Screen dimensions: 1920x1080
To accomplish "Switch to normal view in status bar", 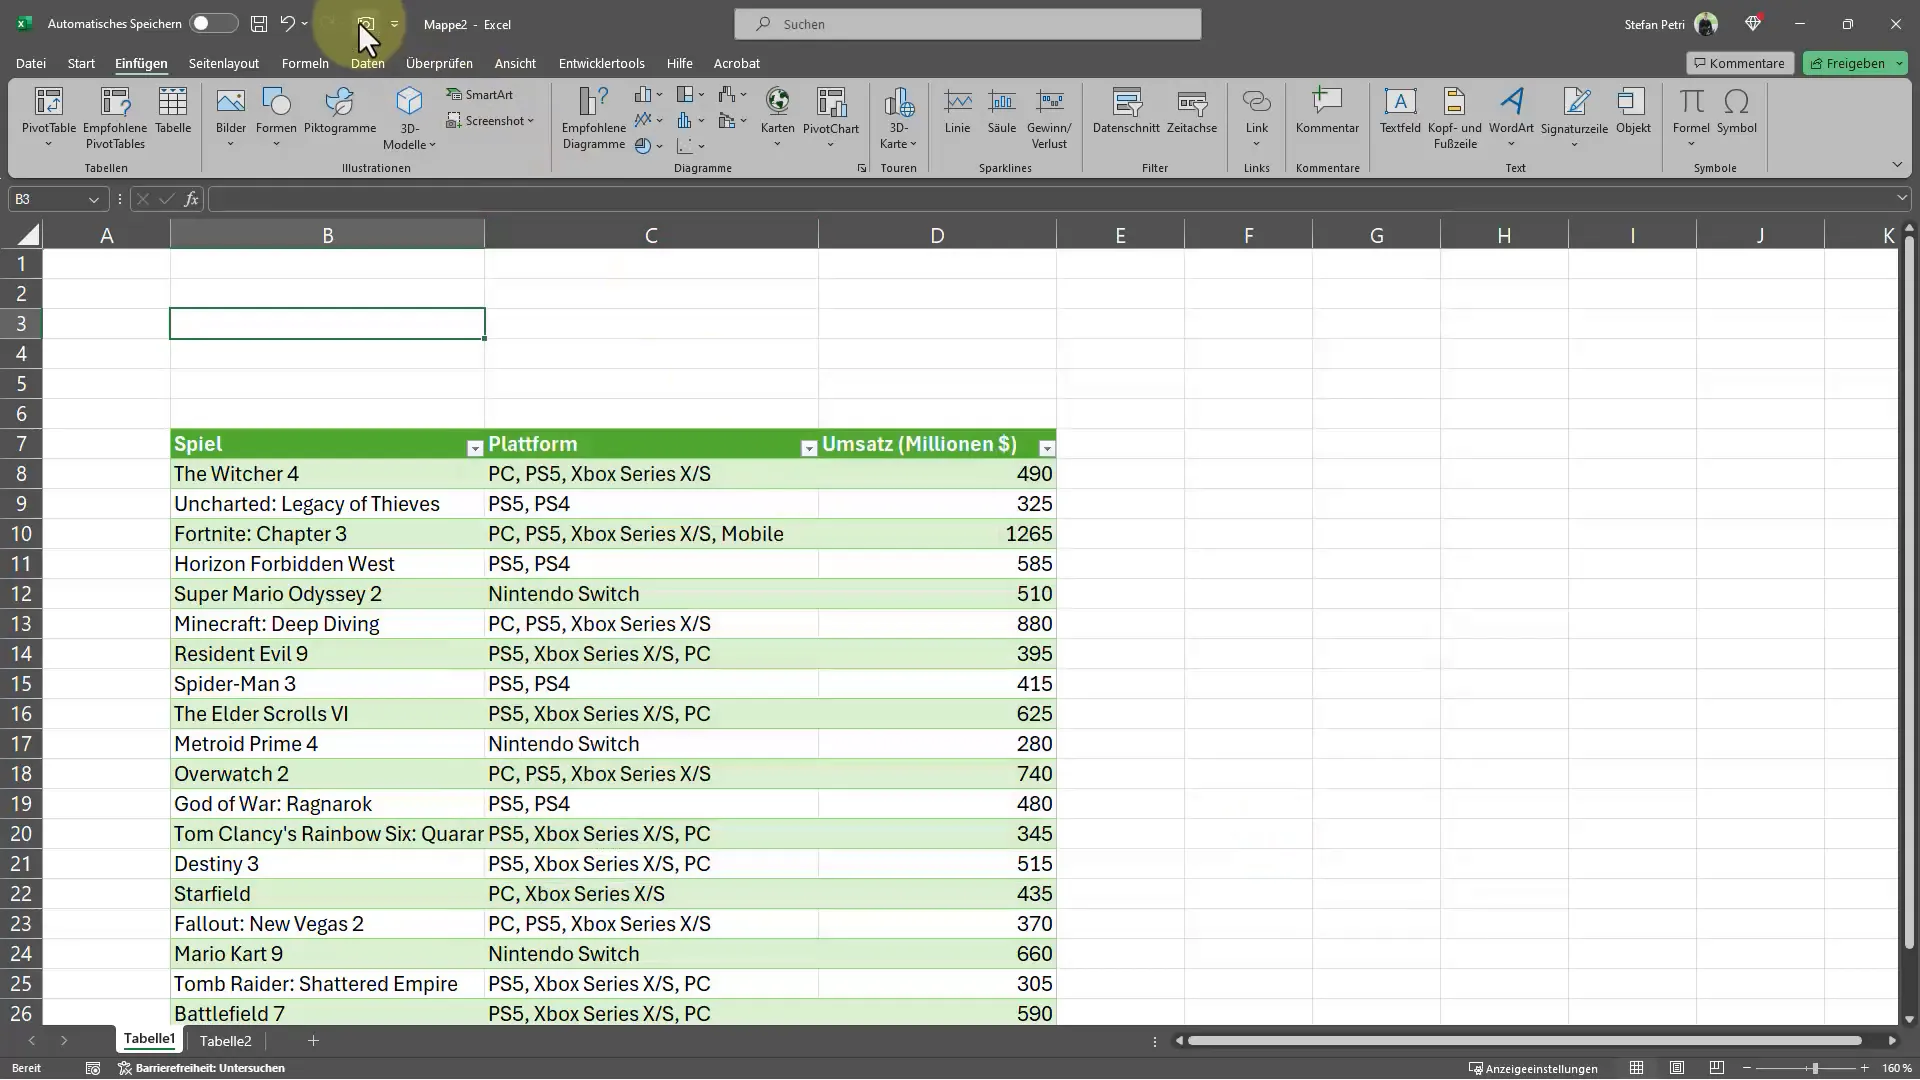I will pos(1636,1068).
